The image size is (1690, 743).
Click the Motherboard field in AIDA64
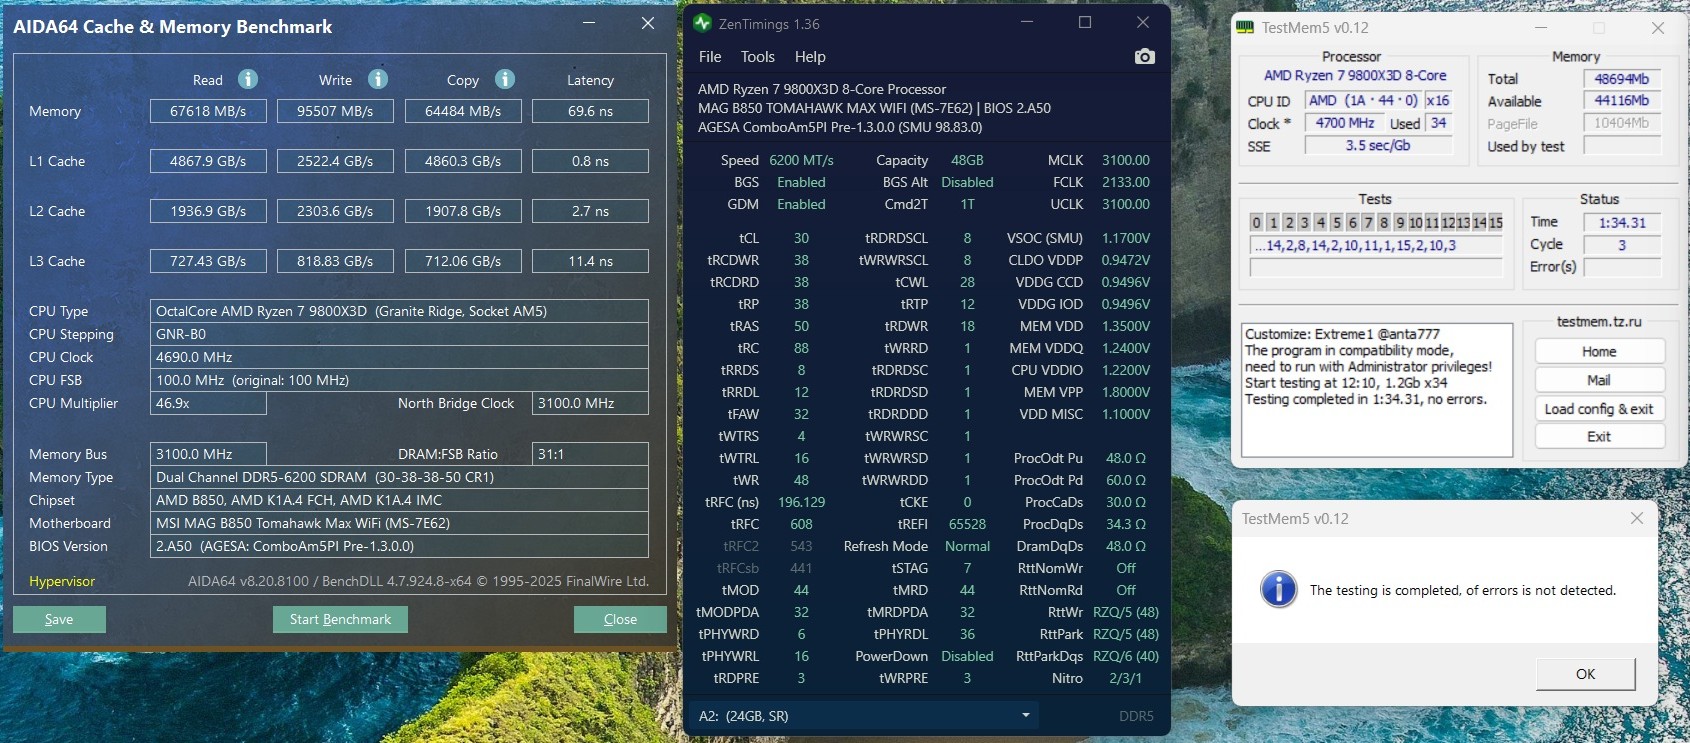(399, 523)
